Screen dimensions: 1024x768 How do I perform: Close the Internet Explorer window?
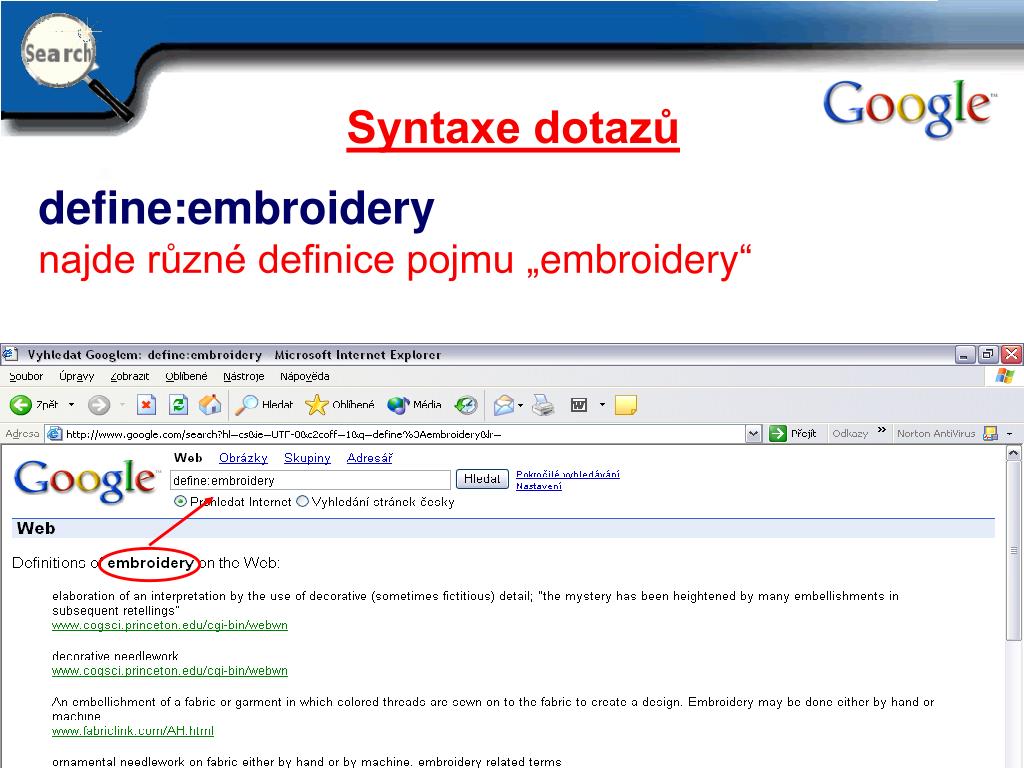(x=1011, y=355)
